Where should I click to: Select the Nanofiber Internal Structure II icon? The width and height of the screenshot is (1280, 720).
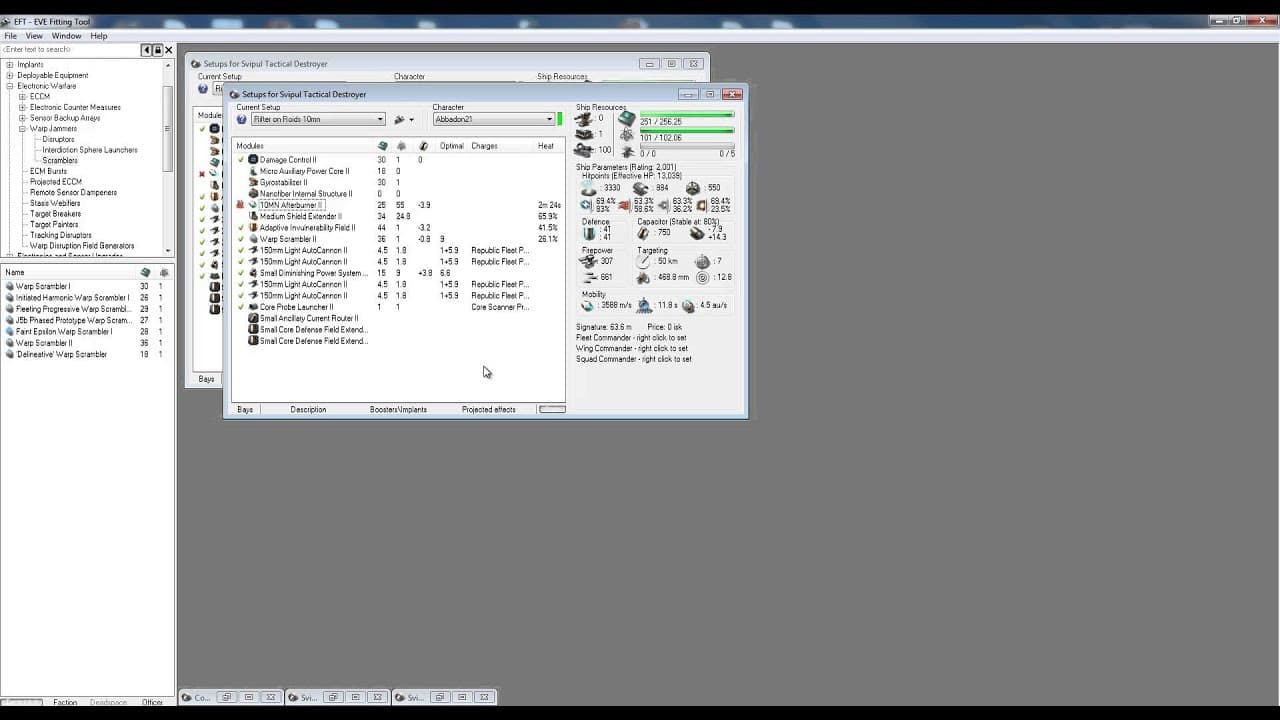[x=253, y=194]
